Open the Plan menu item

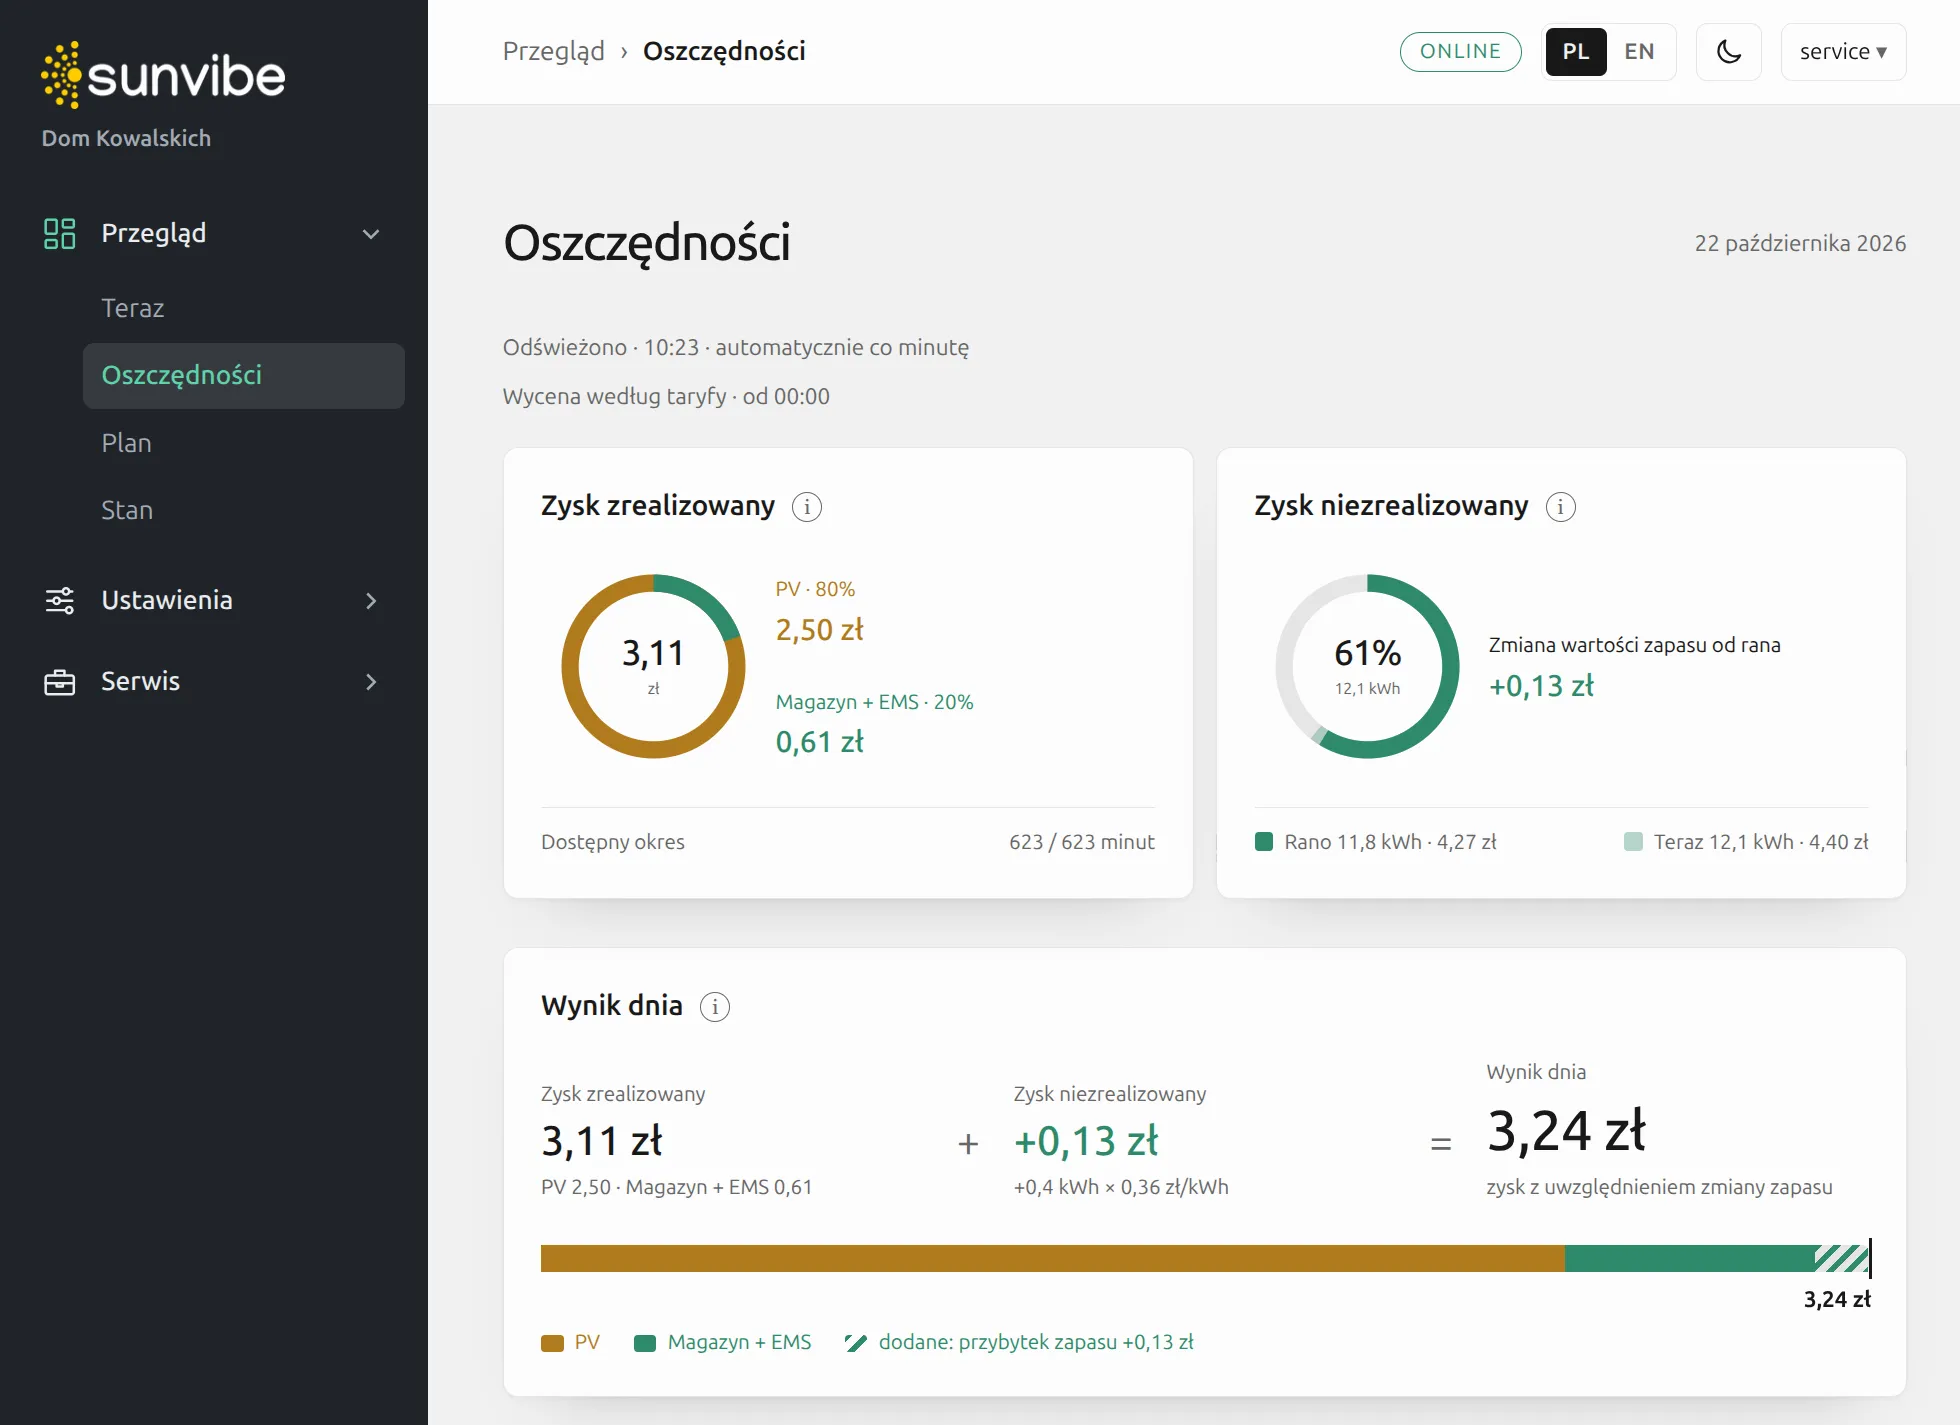(x=127, y=443)
